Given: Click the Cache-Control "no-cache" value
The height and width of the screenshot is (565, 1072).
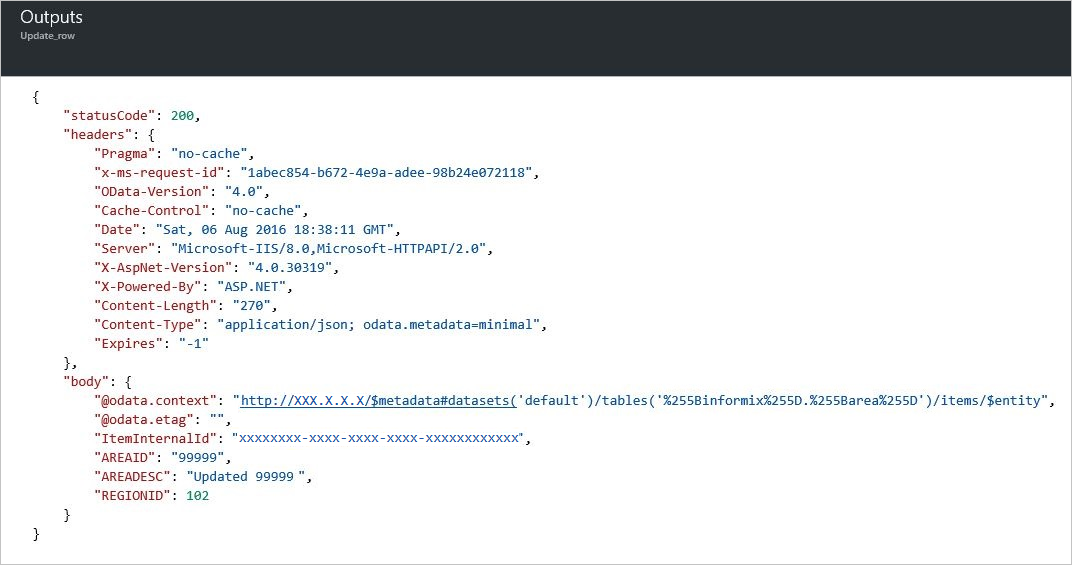Looking at the screenshot, I should 263,211.
